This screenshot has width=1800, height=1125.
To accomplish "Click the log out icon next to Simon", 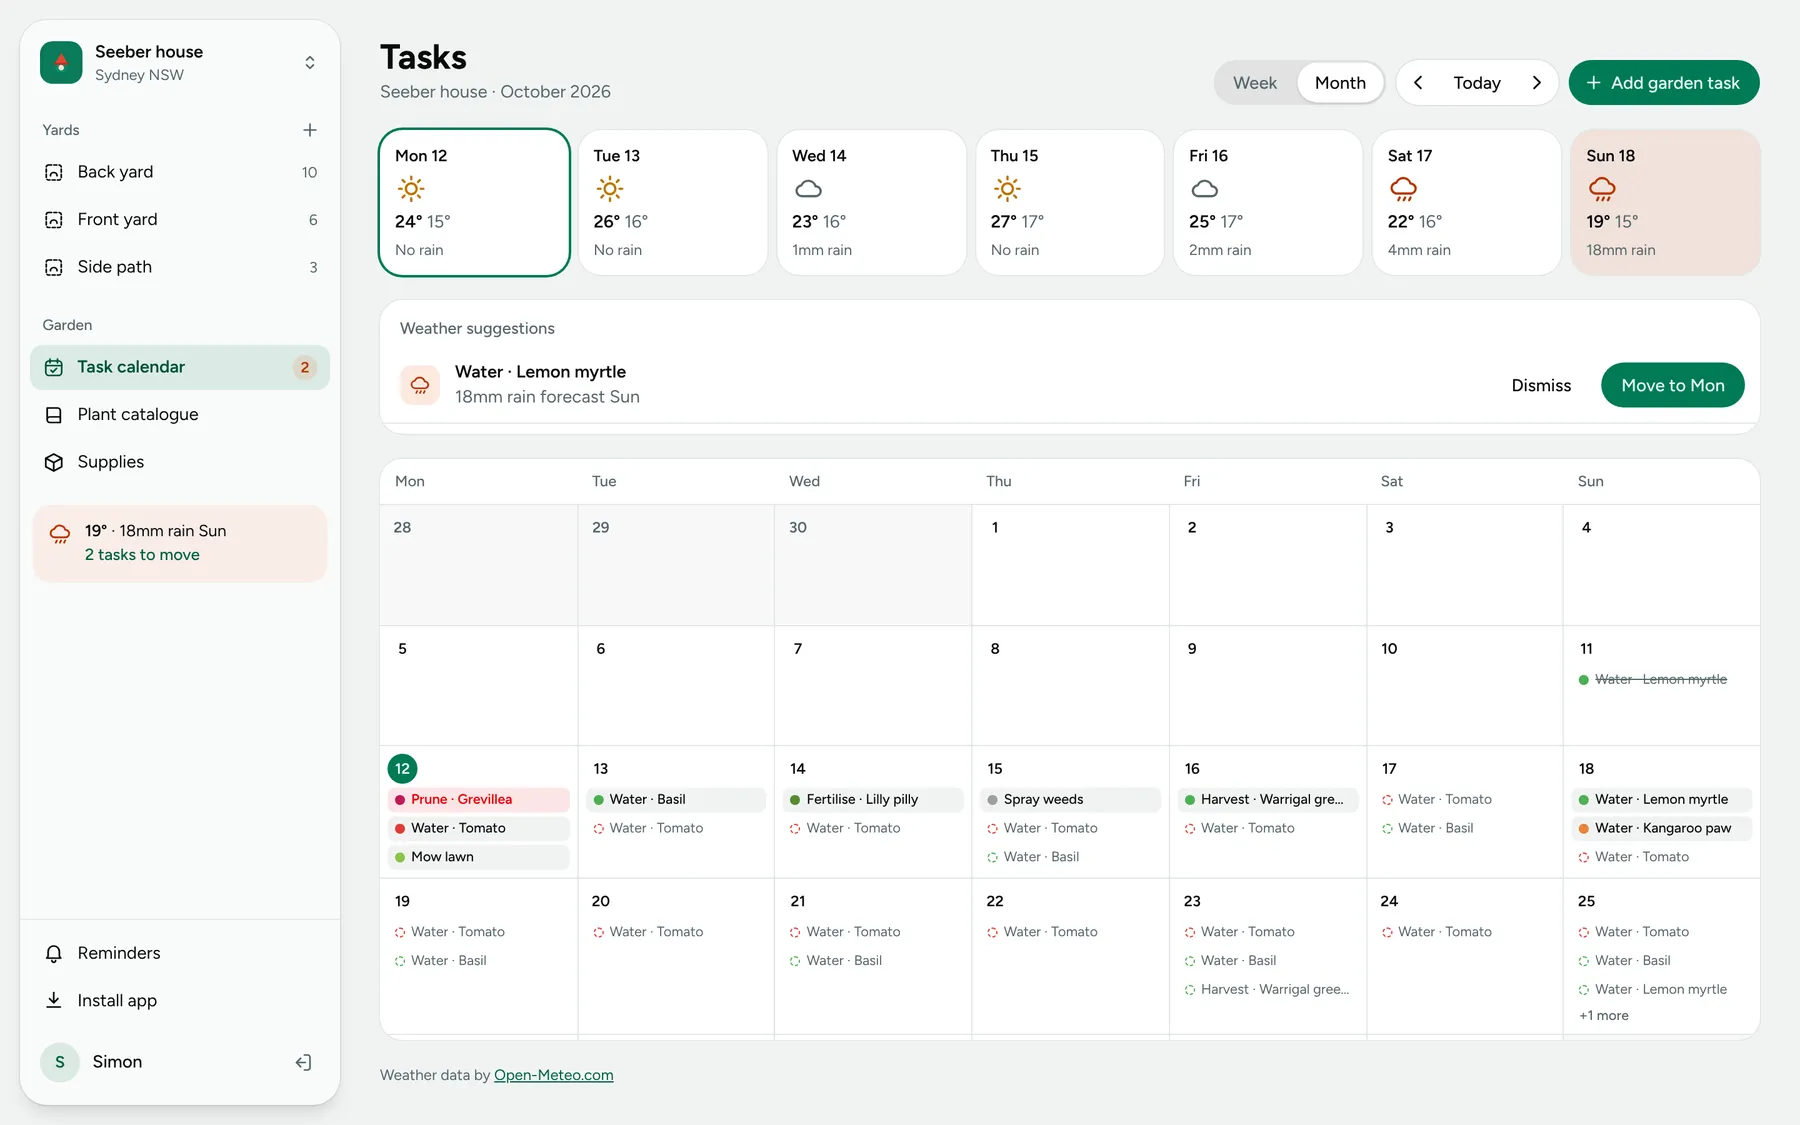I will (x=304, y=1062).
